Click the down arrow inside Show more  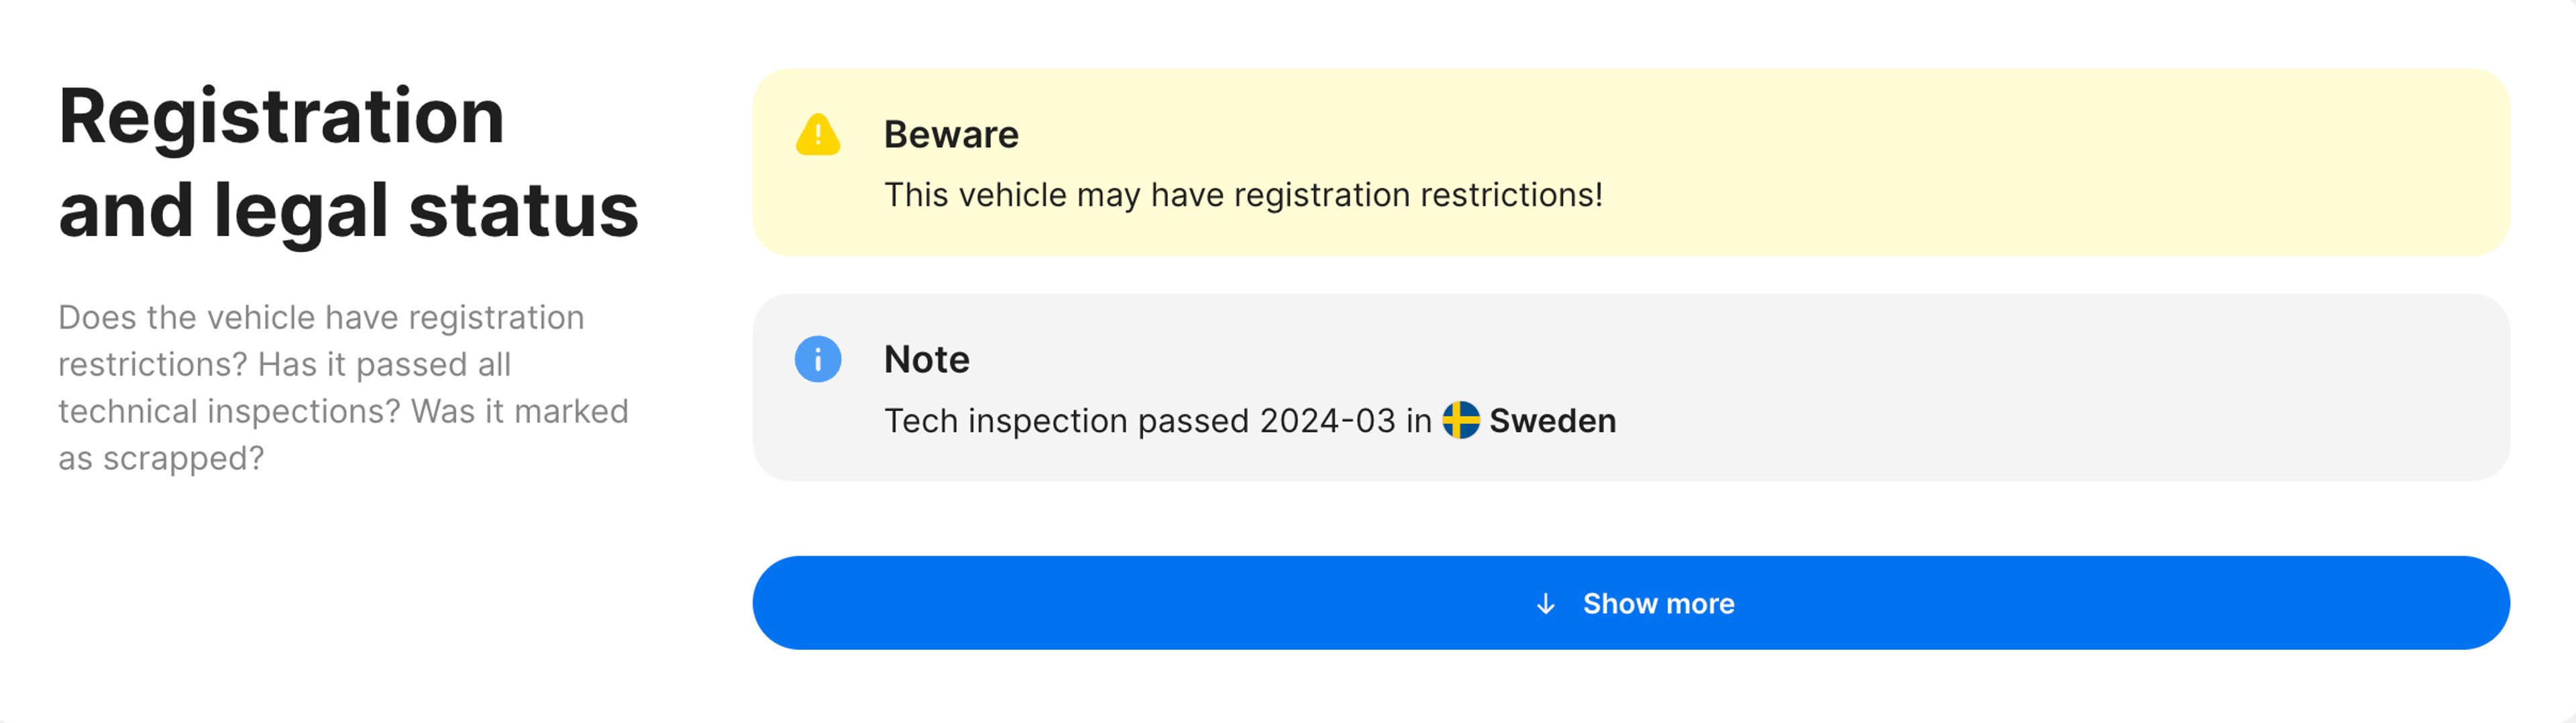pyautogui.click(x=1545, y=604)
